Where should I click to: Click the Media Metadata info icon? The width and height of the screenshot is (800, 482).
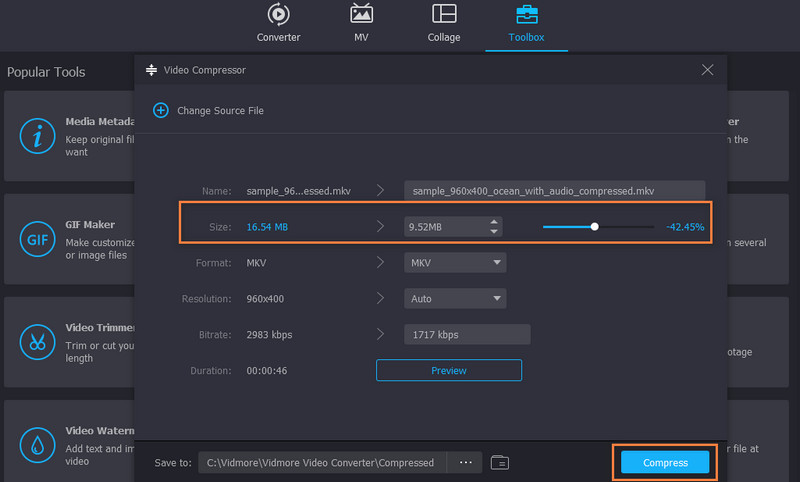click(x=37, y=138)
